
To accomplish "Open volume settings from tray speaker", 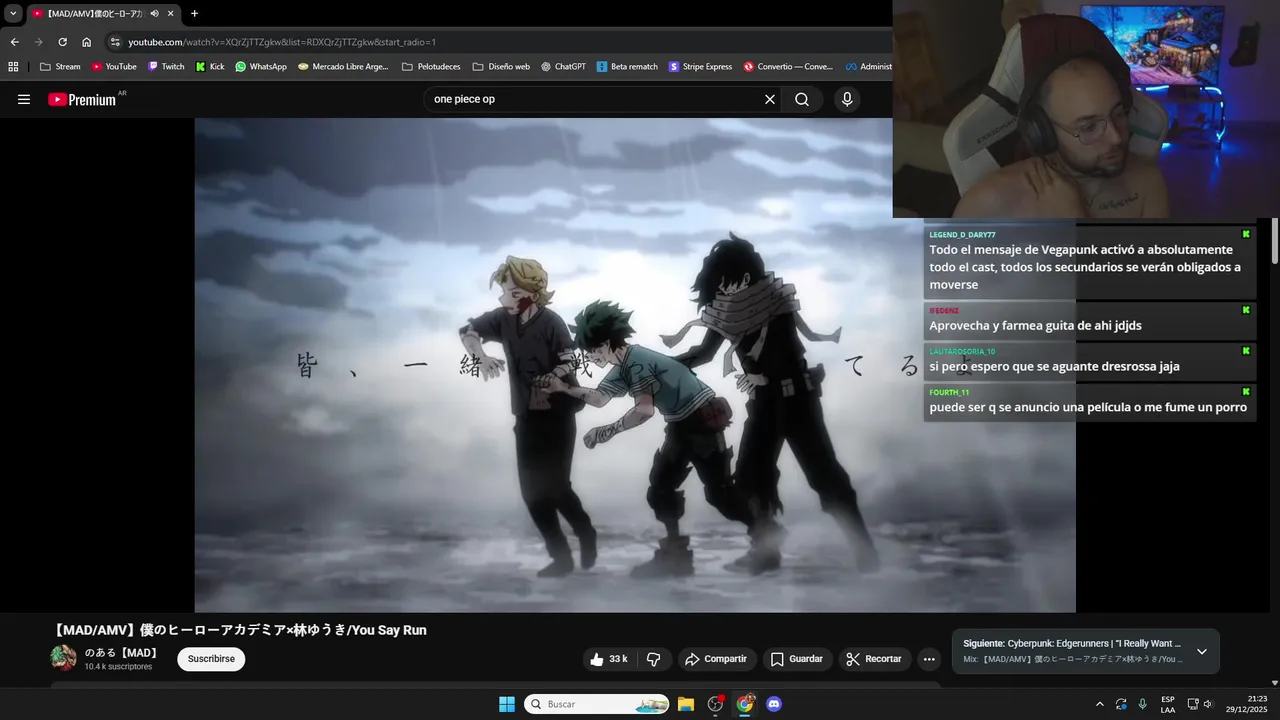I will pos(1208,704).
